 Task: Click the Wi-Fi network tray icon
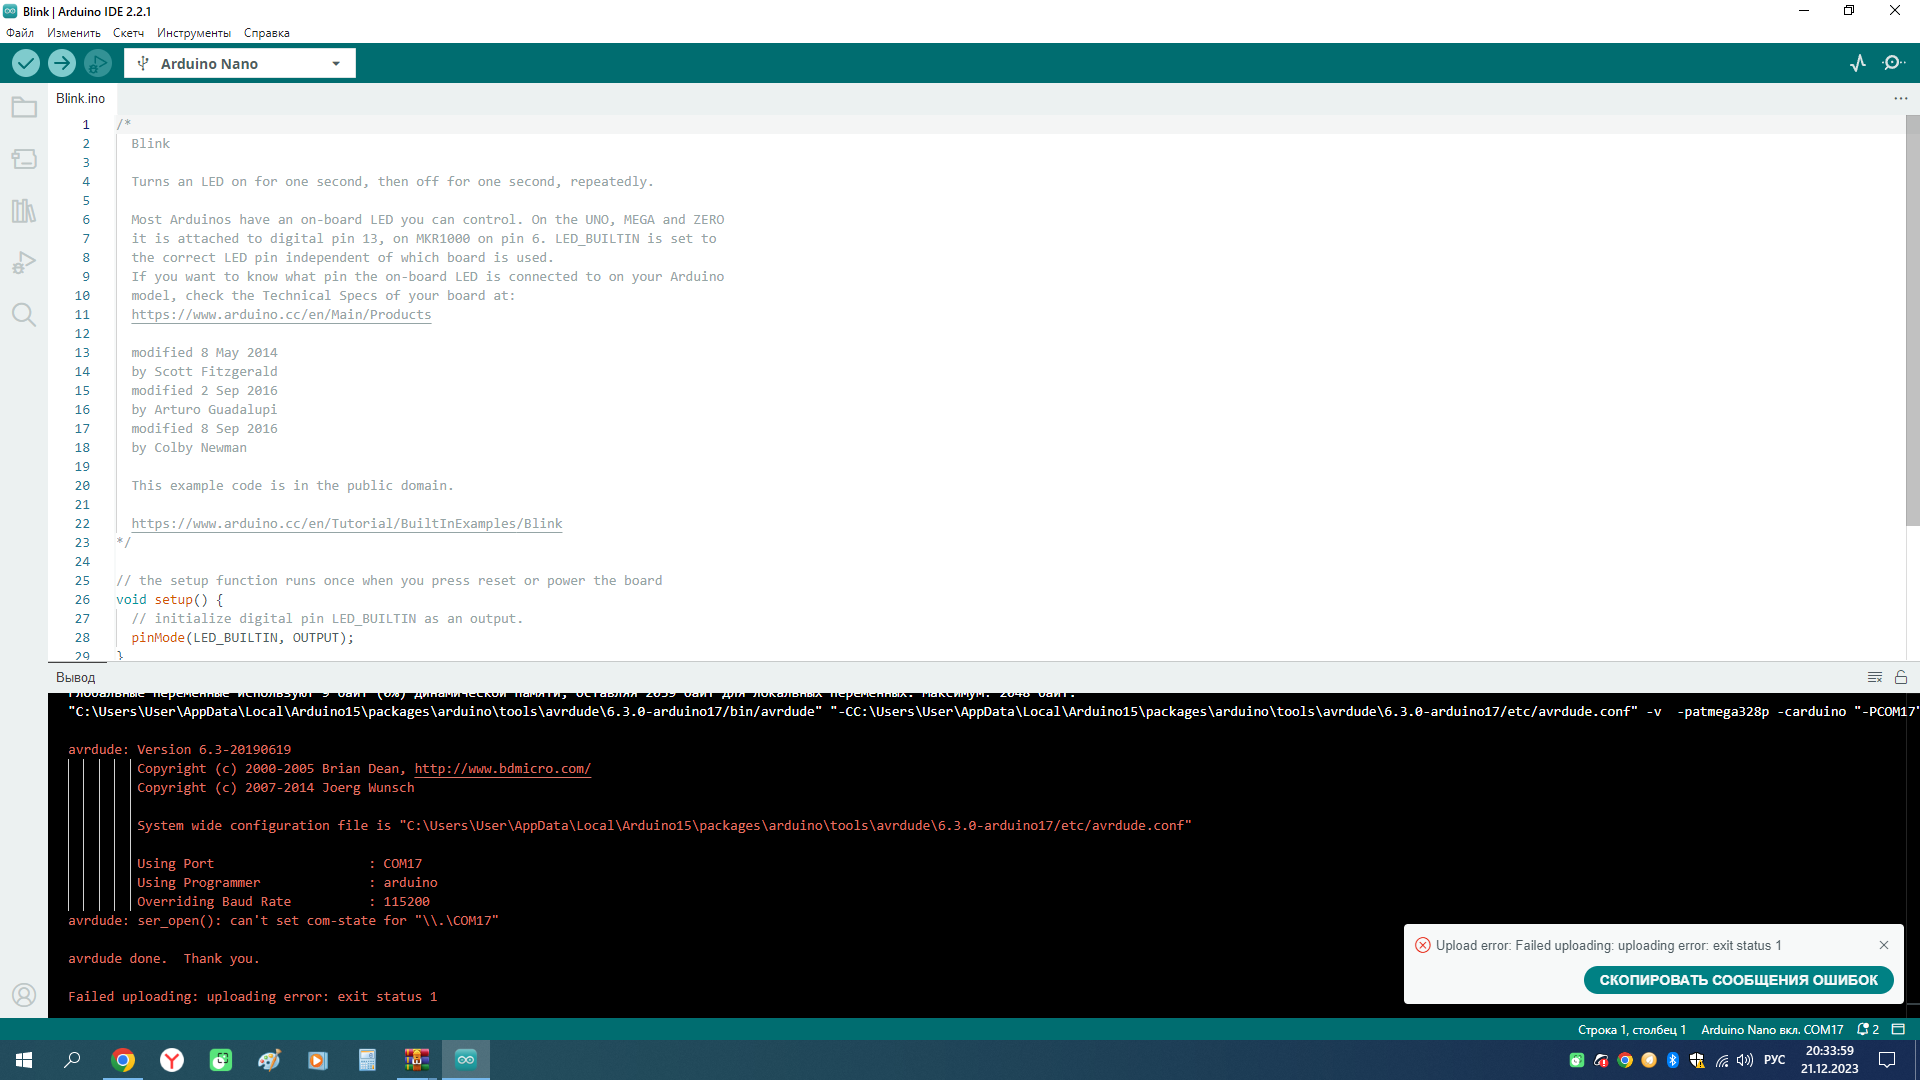pyautogui.click(x=1721, y=1060)
